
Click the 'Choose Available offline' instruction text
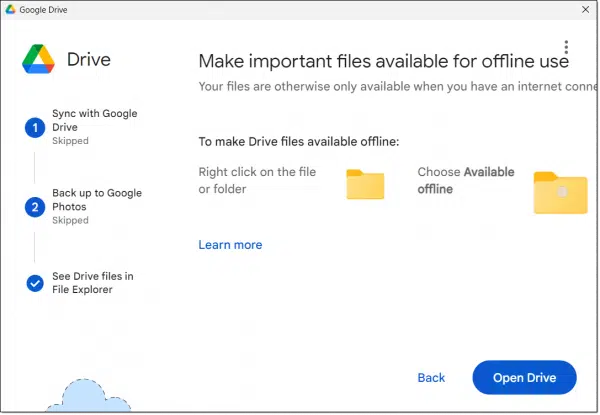pyautogui.click(x=464, y=180)
